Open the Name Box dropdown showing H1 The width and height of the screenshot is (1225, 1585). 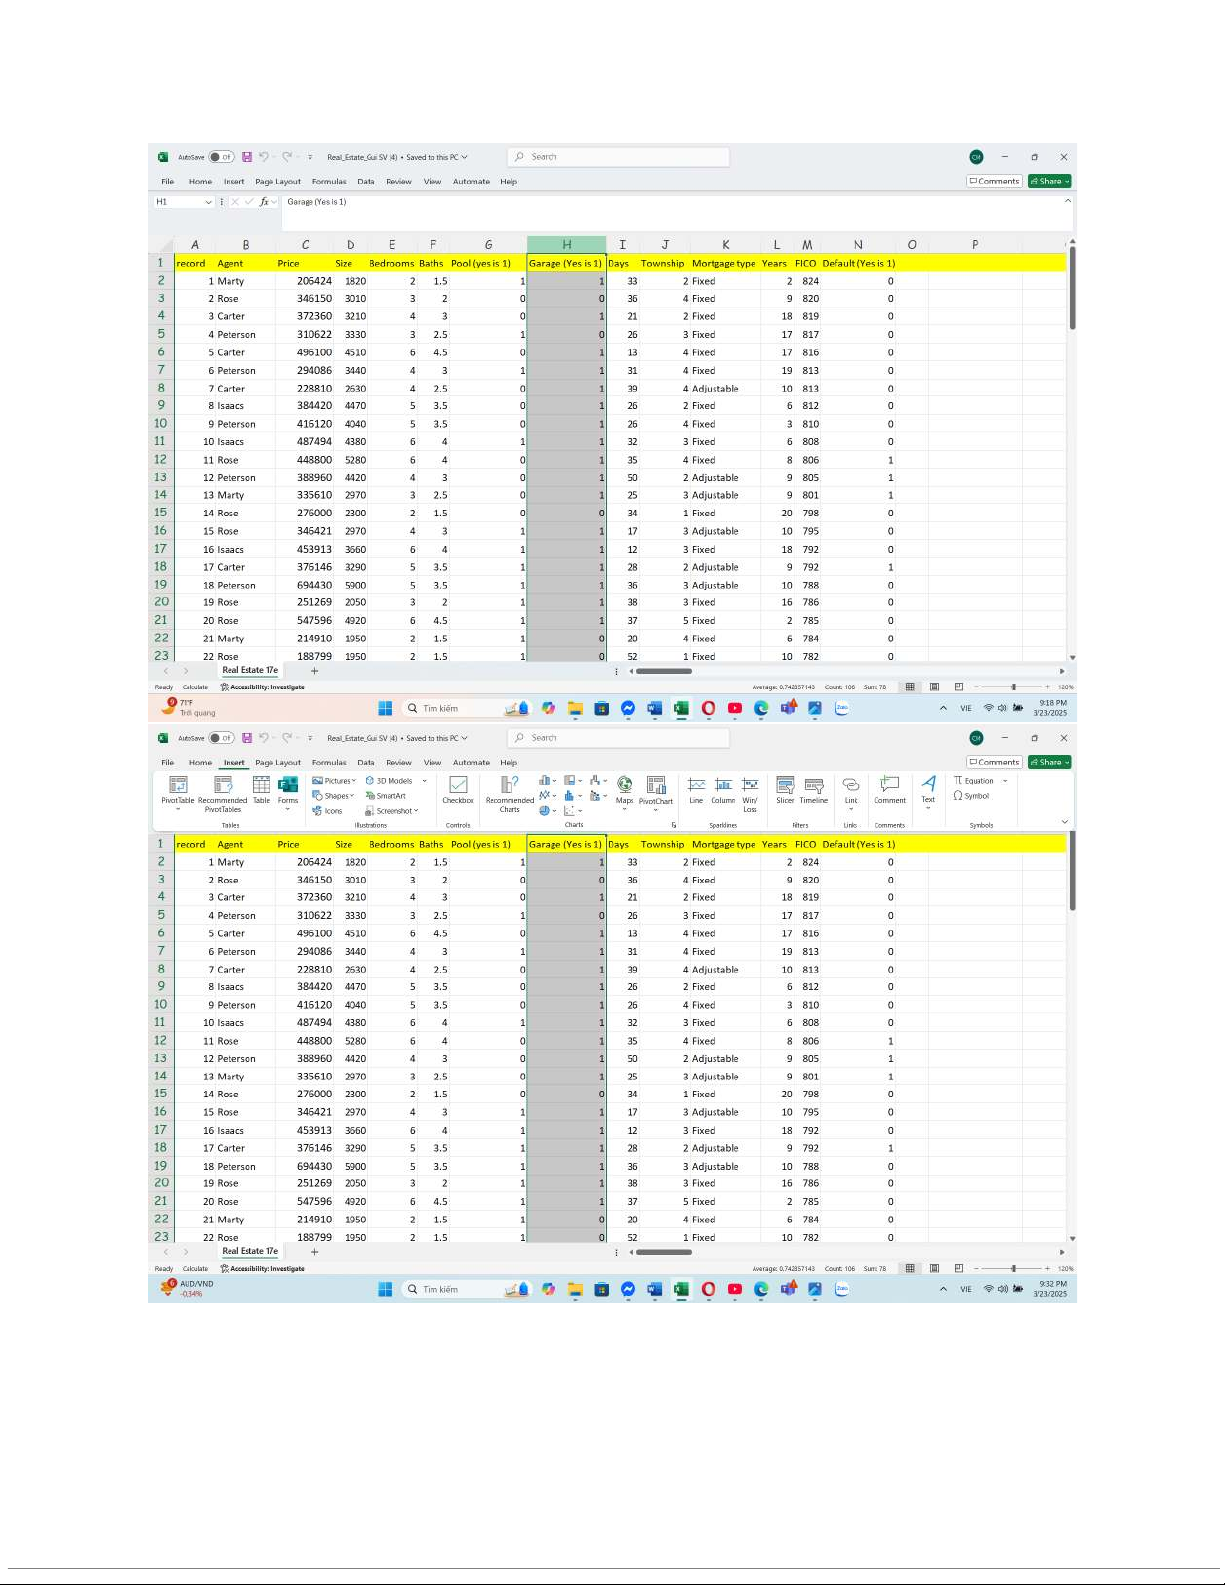[x=208, y=202]
